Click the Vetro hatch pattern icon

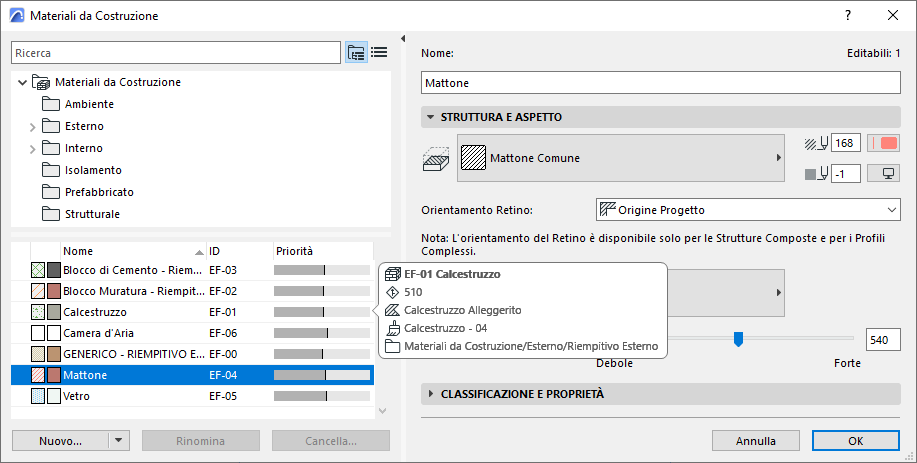click(x=38, y=396)
